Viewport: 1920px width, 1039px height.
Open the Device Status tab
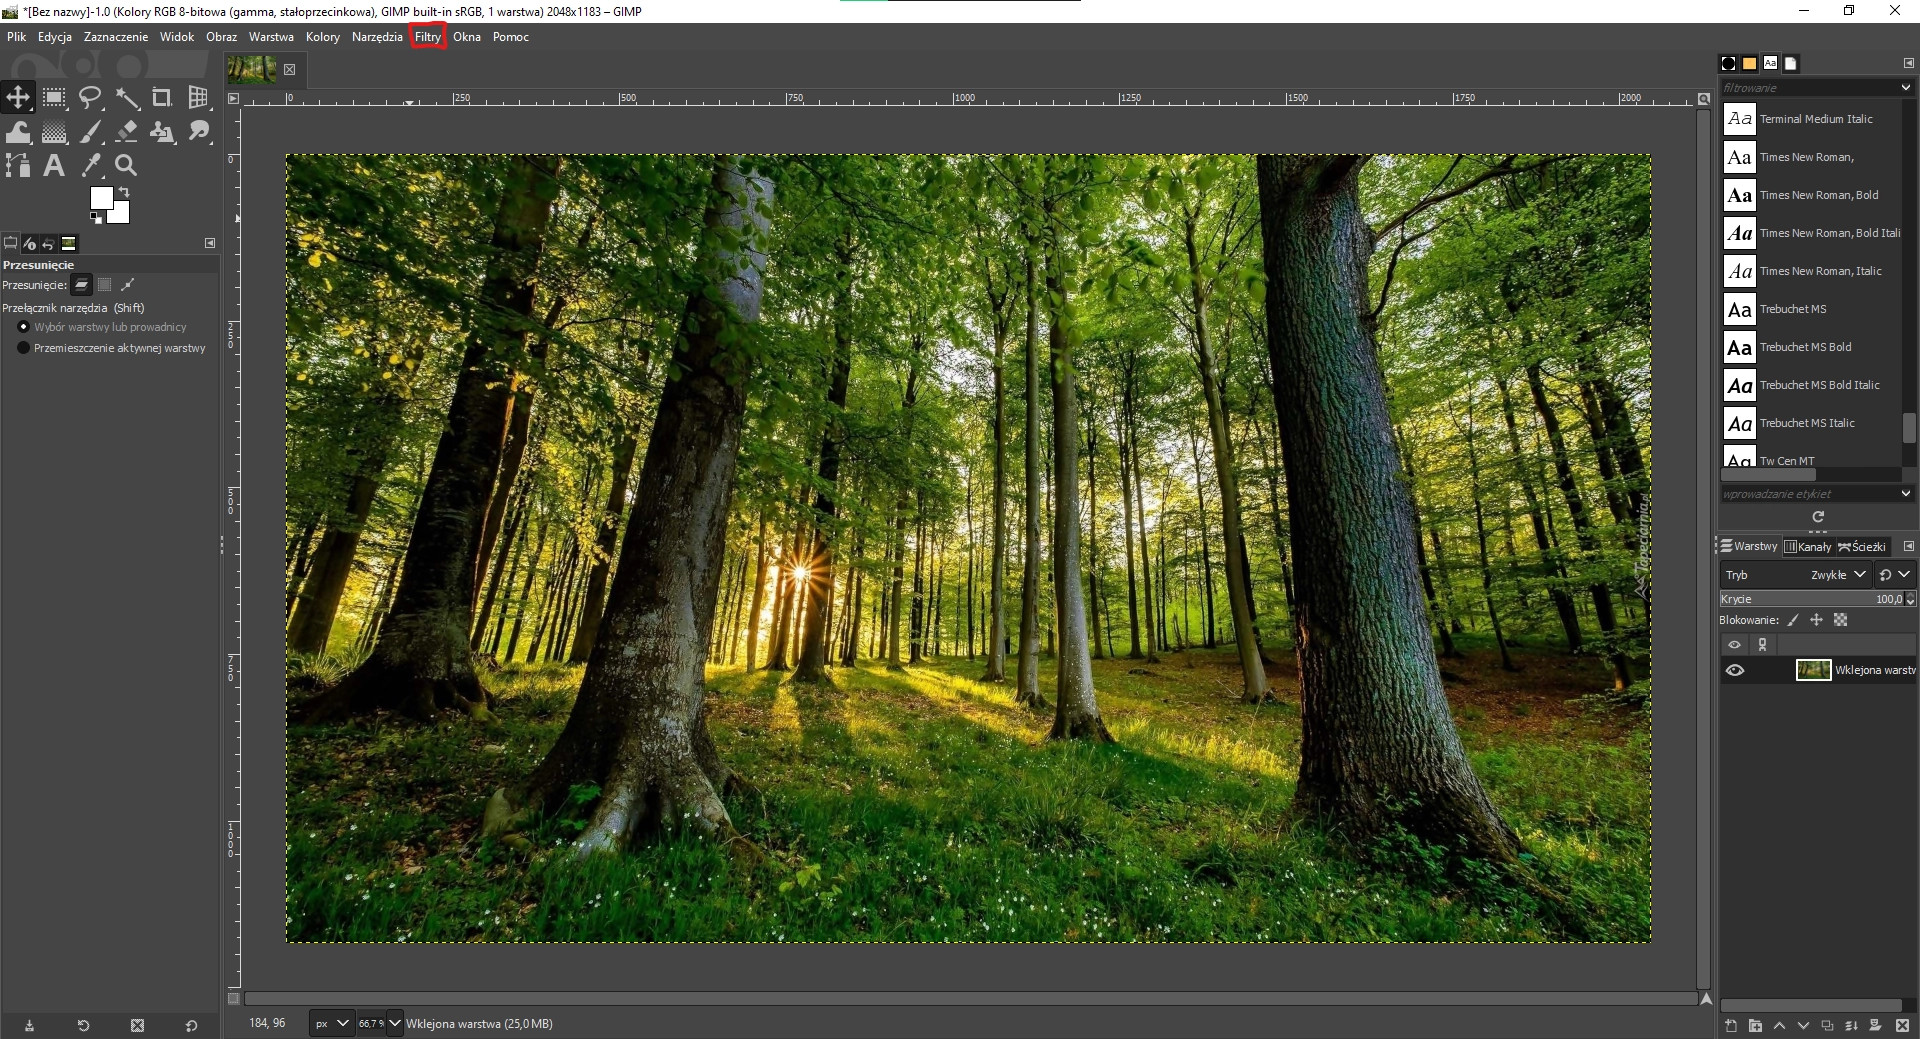click(x=29, y=243)
